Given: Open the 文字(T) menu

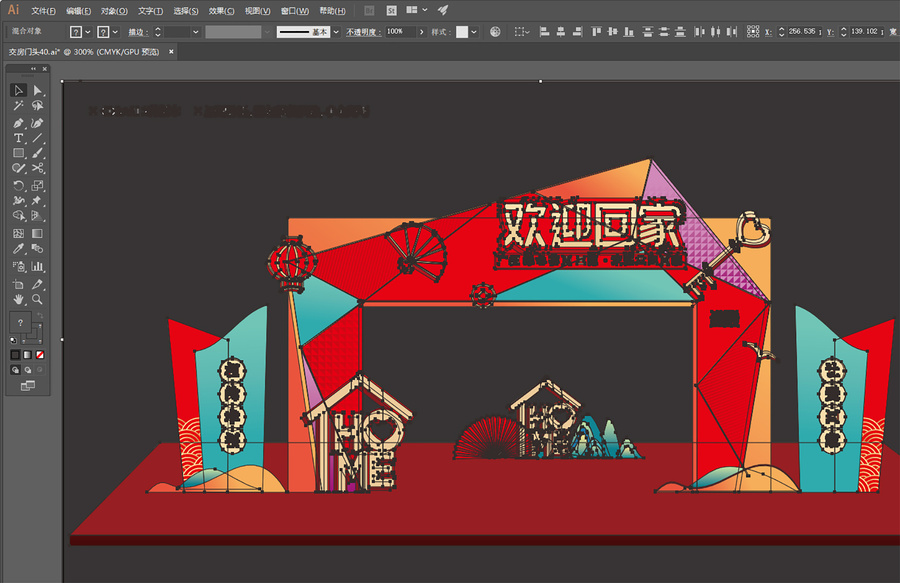Looking at the screenshot, I should pos(150,11).
